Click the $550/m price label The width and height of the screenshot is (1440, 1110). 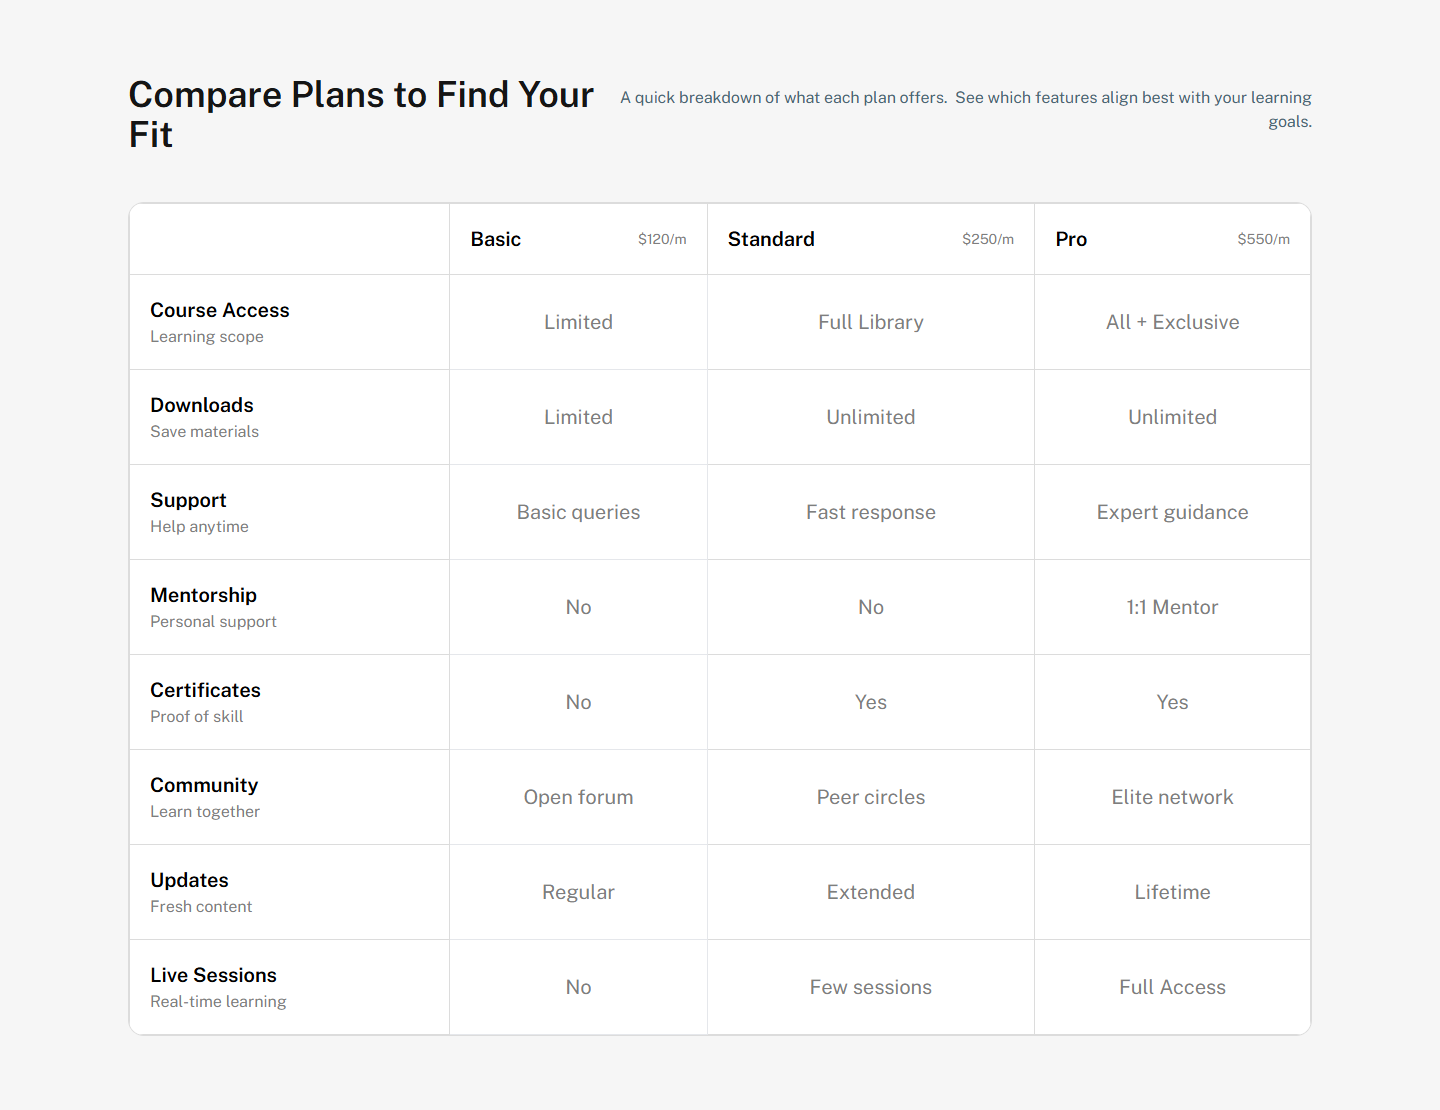(x=1263, y=239)
